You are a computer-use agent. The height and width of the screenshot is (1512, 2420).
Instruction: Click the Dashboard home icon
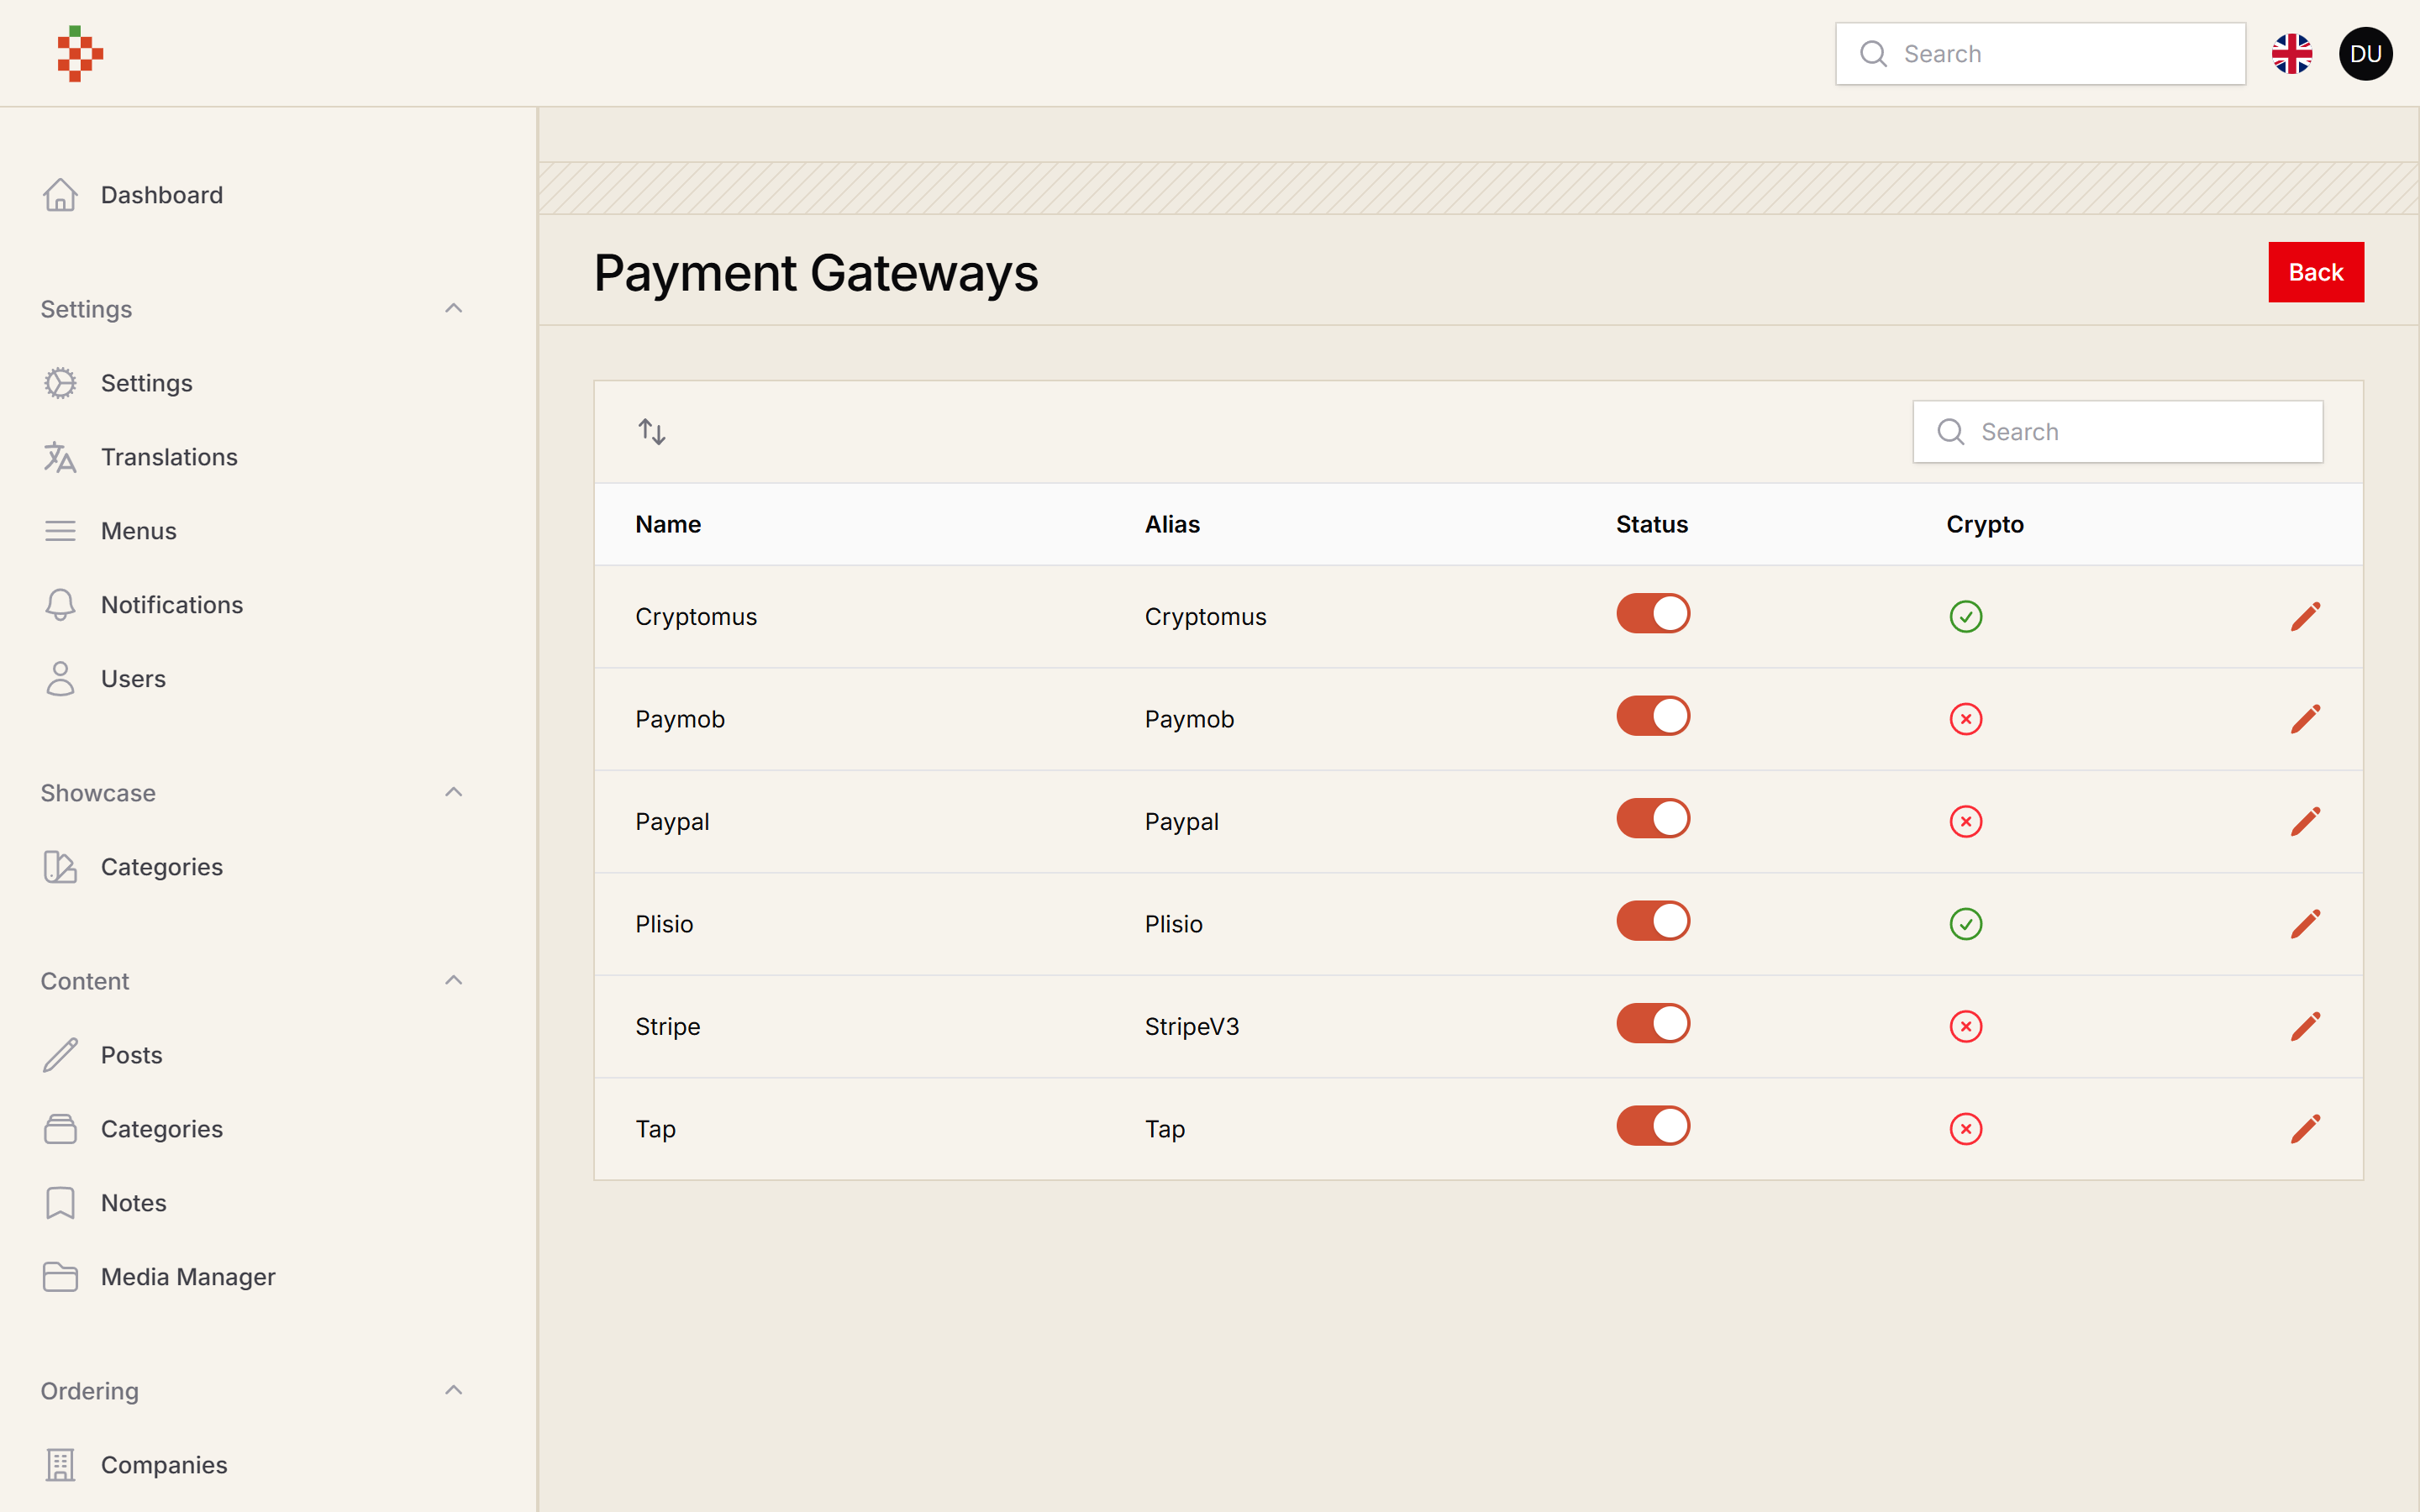60,195
